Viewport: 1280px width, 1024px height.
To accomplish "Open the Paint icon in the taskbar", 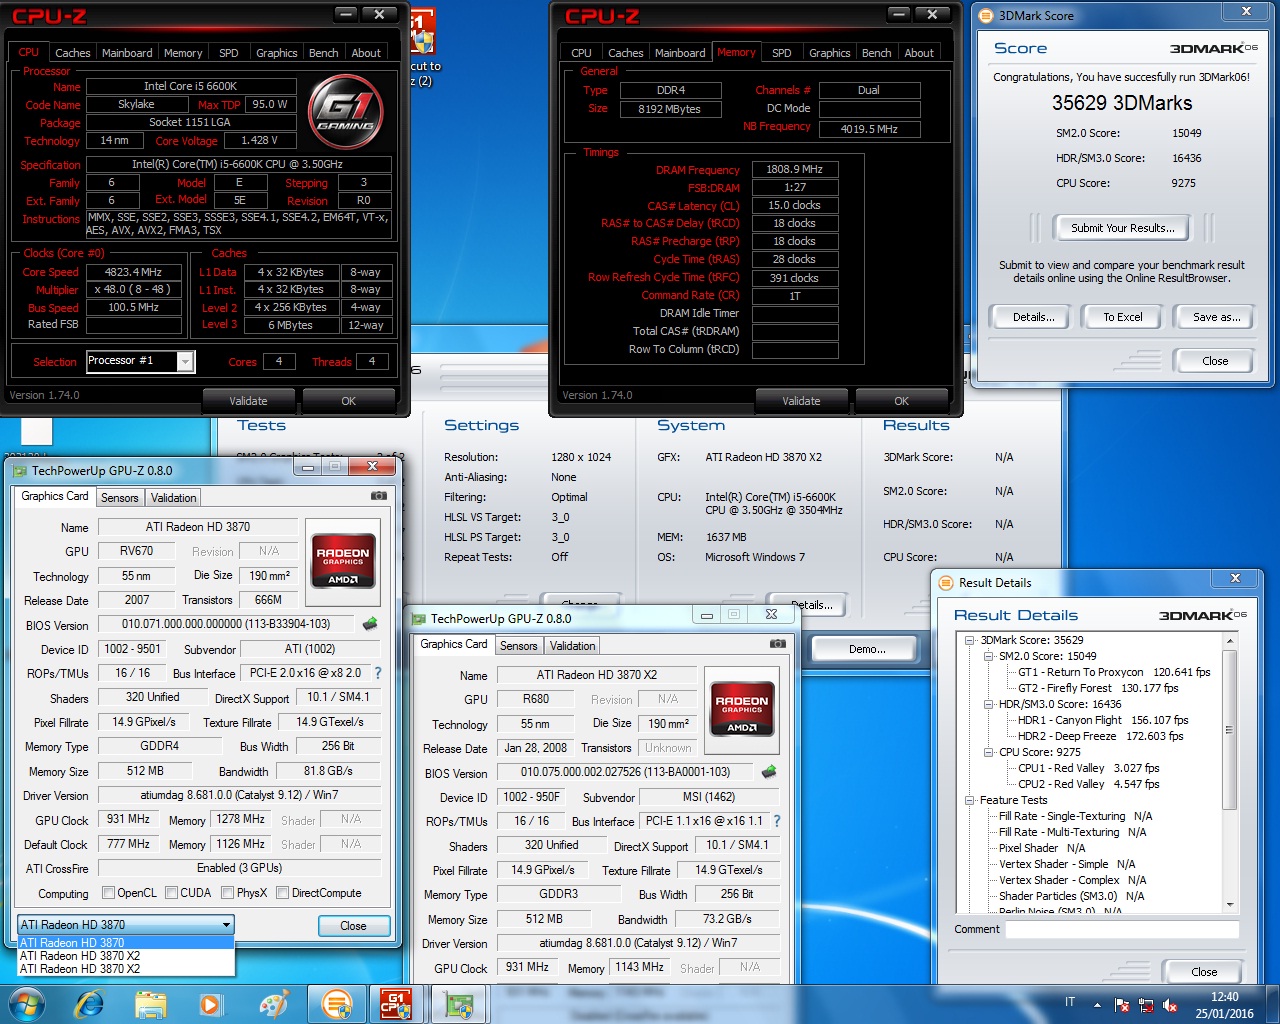I will (273, 1004).
